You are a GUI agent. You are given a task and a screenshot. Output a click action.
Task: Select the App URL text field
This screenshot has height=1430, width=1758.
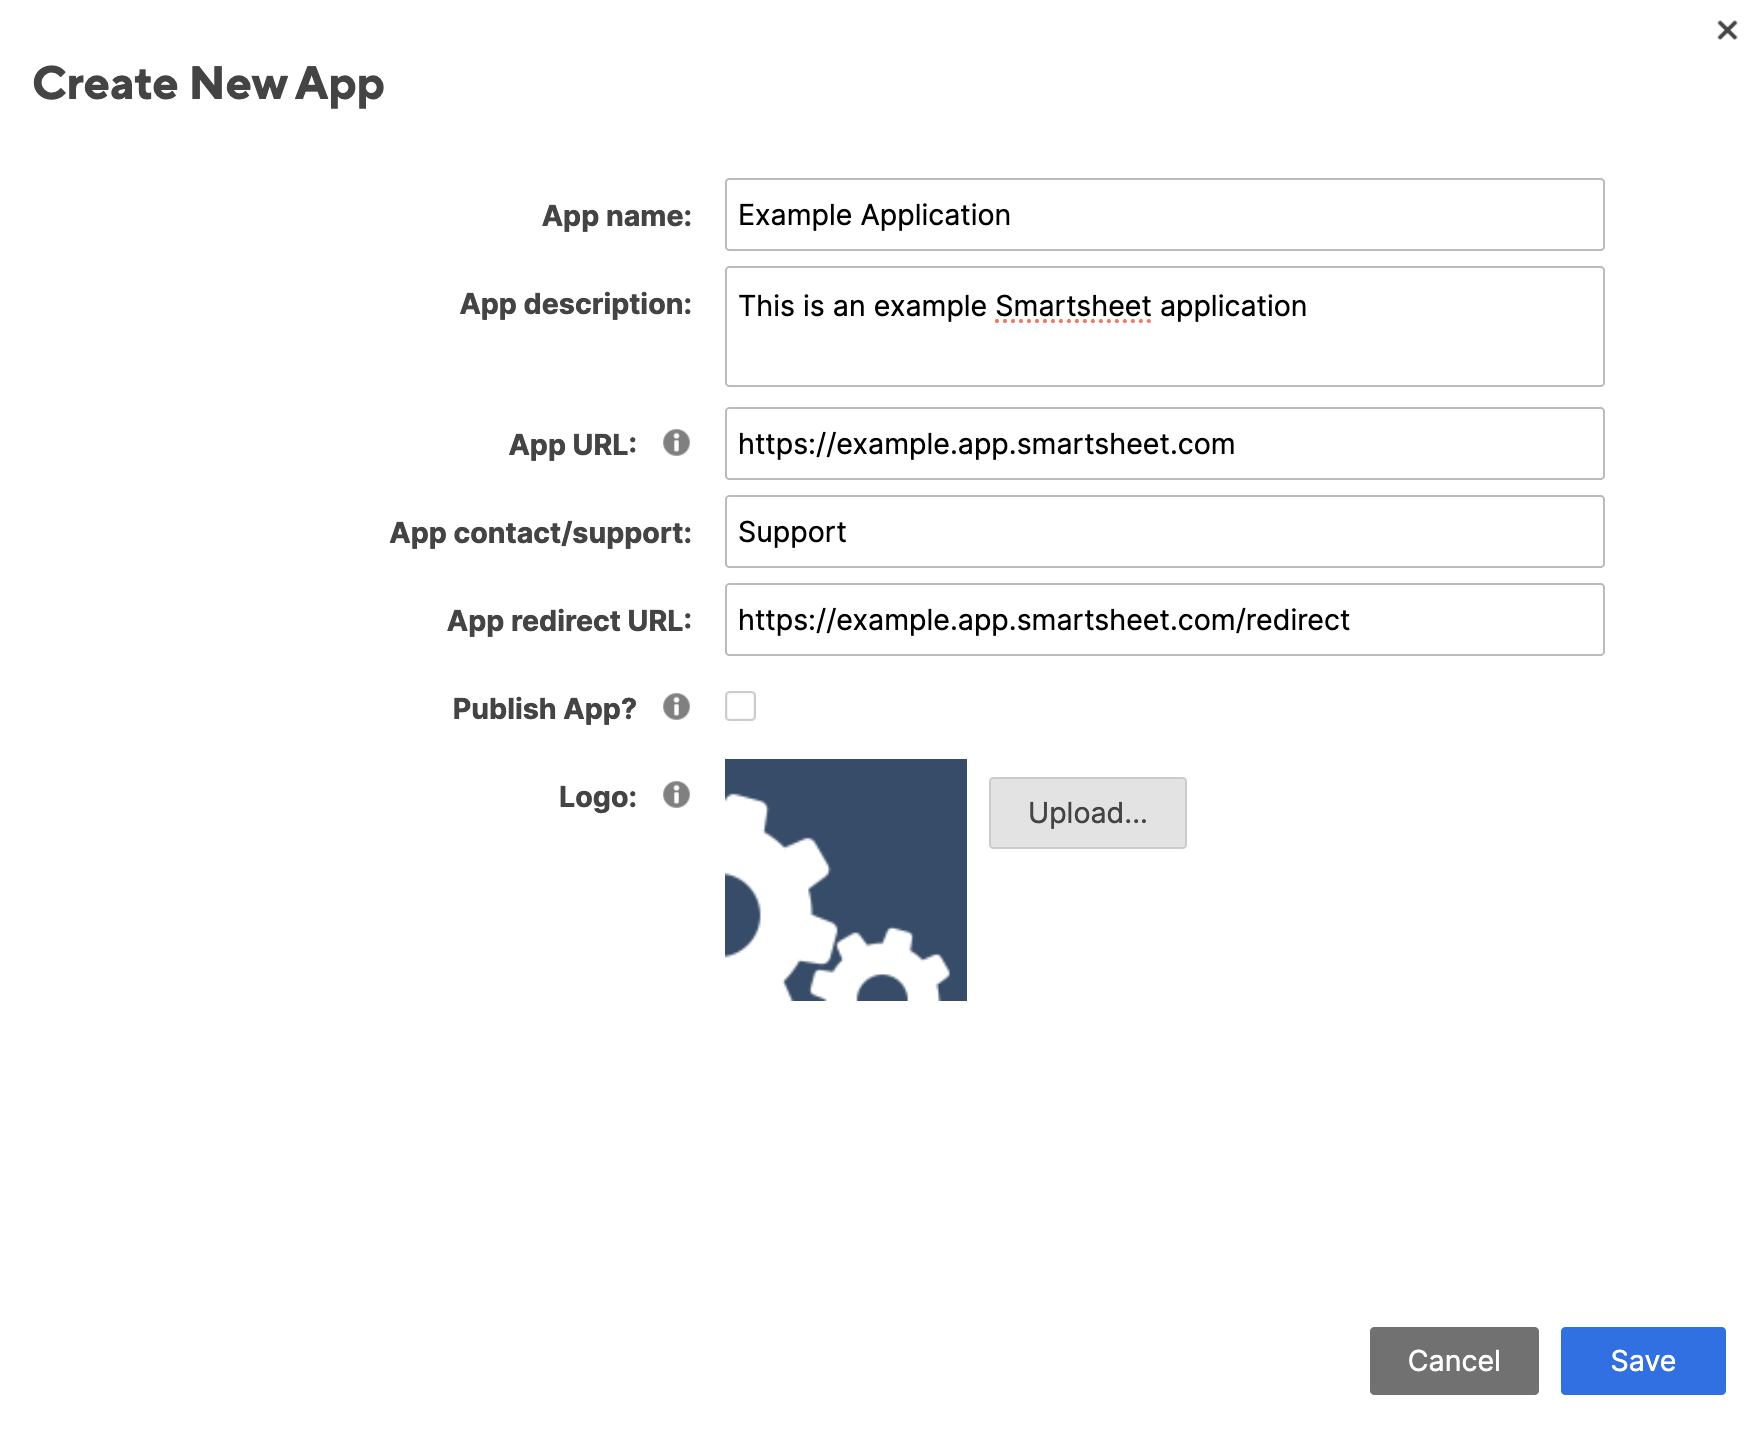pyautogui.click(x=1164, y=444)
